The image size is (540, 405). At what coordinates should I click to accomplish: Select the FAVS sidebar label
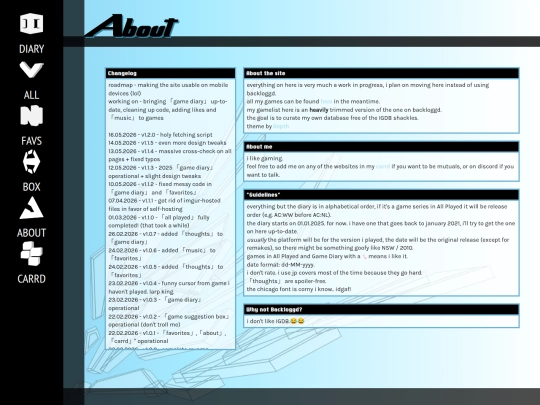(31, 141)
